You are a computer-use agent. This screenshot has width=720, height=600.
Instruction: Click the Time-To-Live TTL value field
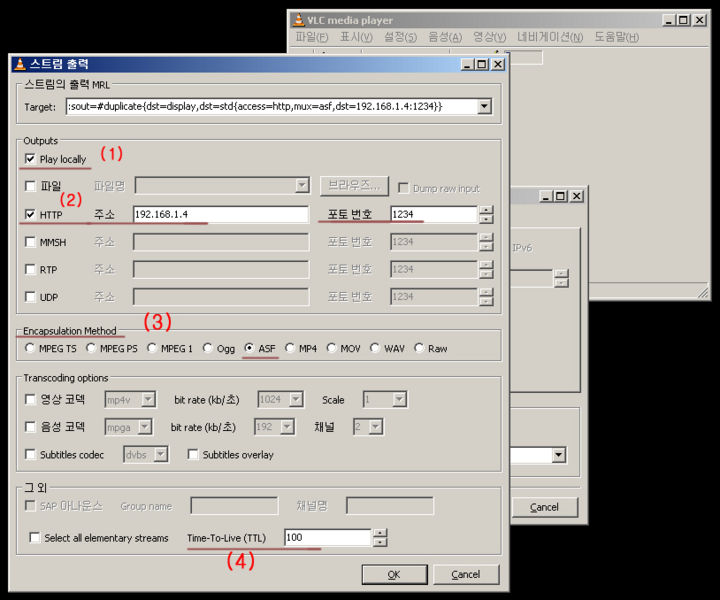point(327,538)
